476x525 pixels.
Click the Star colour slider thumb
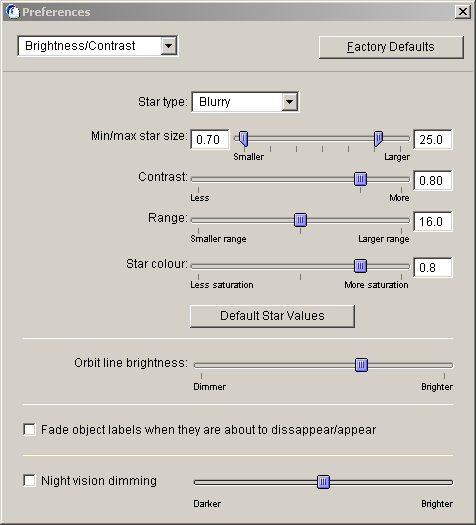pyautogui.click(x=360, y=266)
